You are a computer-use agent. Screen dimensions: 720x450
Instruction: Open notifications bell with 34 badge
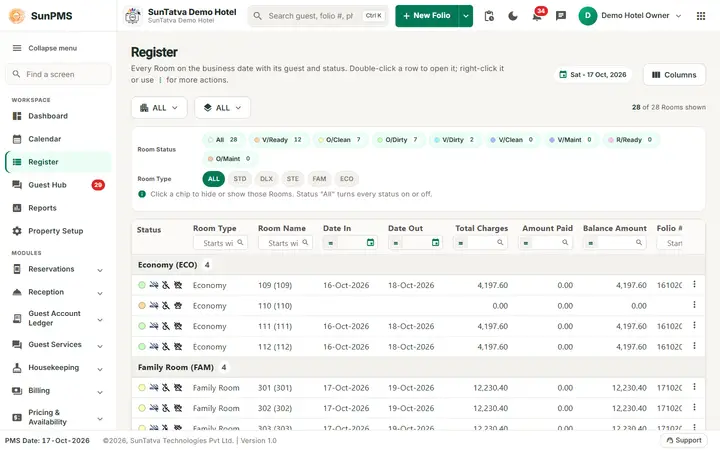(x=537, y=15)
